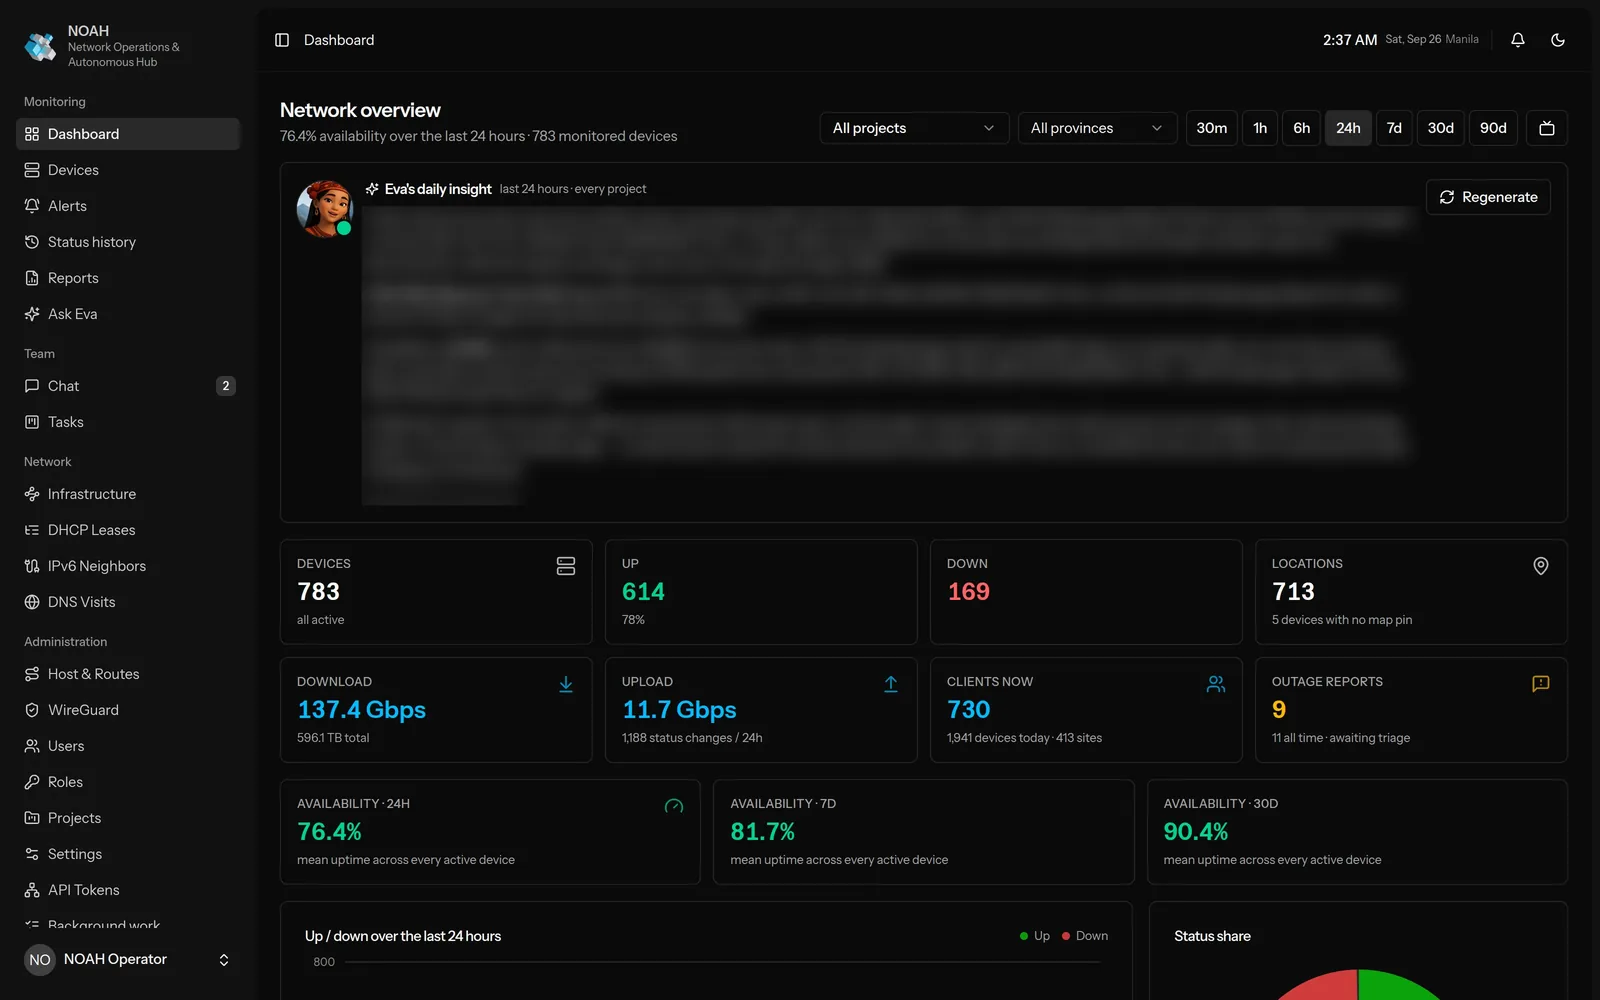Click the DNS Visits globe icon
Image resolution: width=1600 pixels, height=1000 pixels.
pyautogui.click(x=32, y=602)
